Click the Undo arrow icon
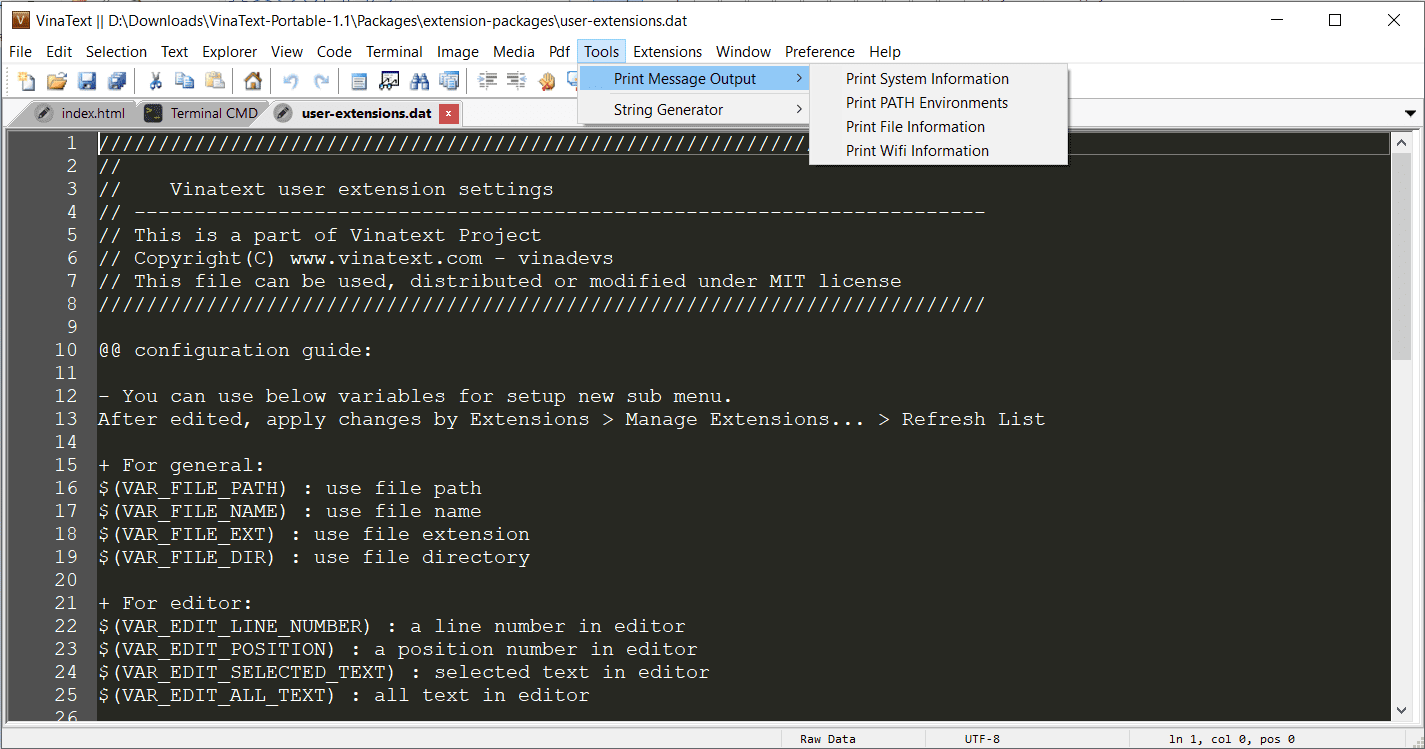 (291, 81)
